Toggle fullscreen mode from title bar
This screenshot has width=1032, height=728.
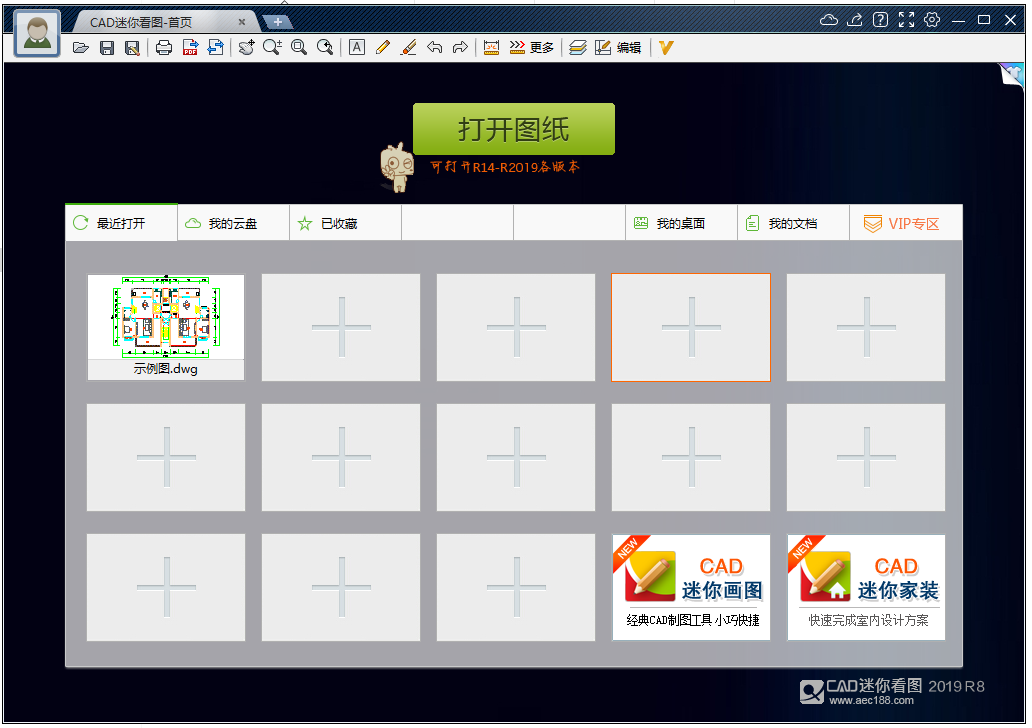pos(905,19)
